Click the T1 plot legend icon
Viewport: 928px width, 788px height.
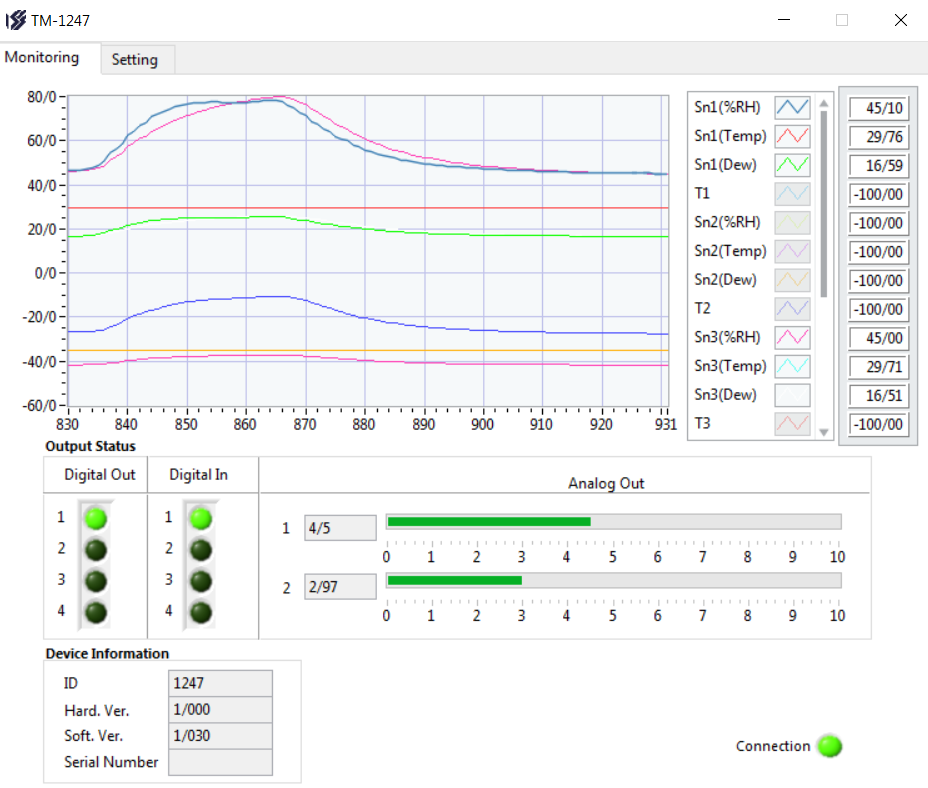[x=792, y=194]
